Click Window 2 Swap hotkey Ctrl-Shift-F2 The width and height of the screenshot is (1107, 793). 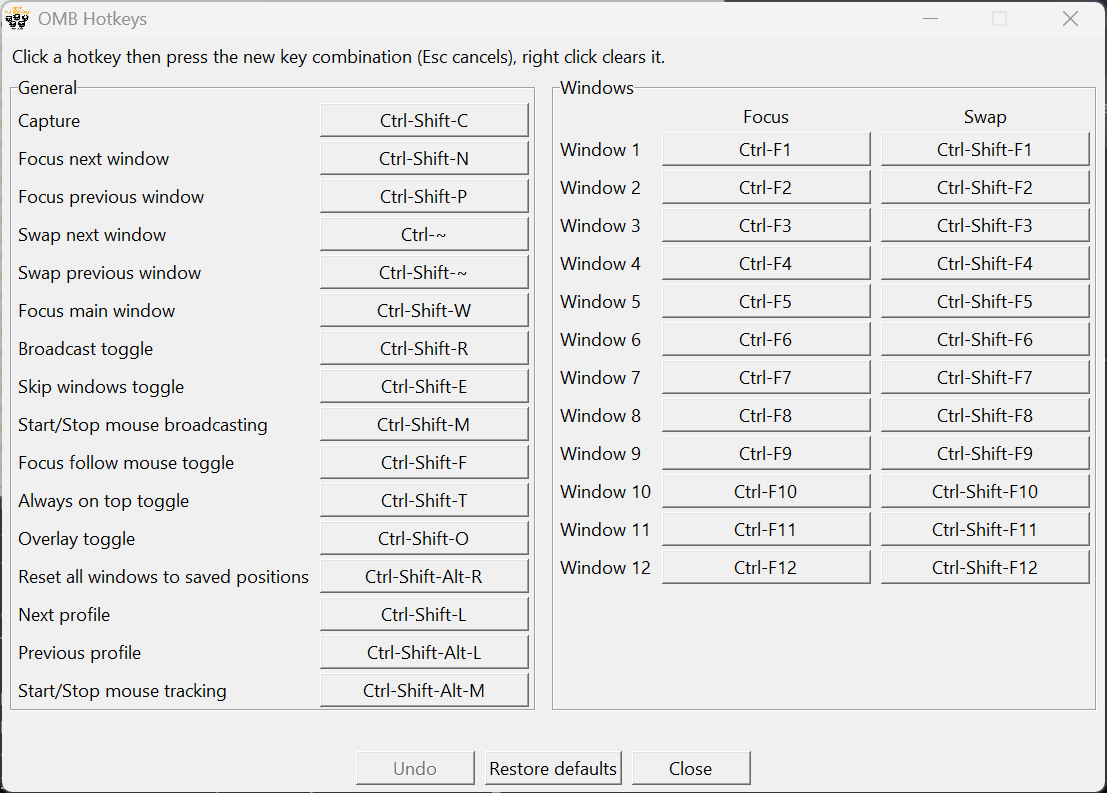(985, 188)
